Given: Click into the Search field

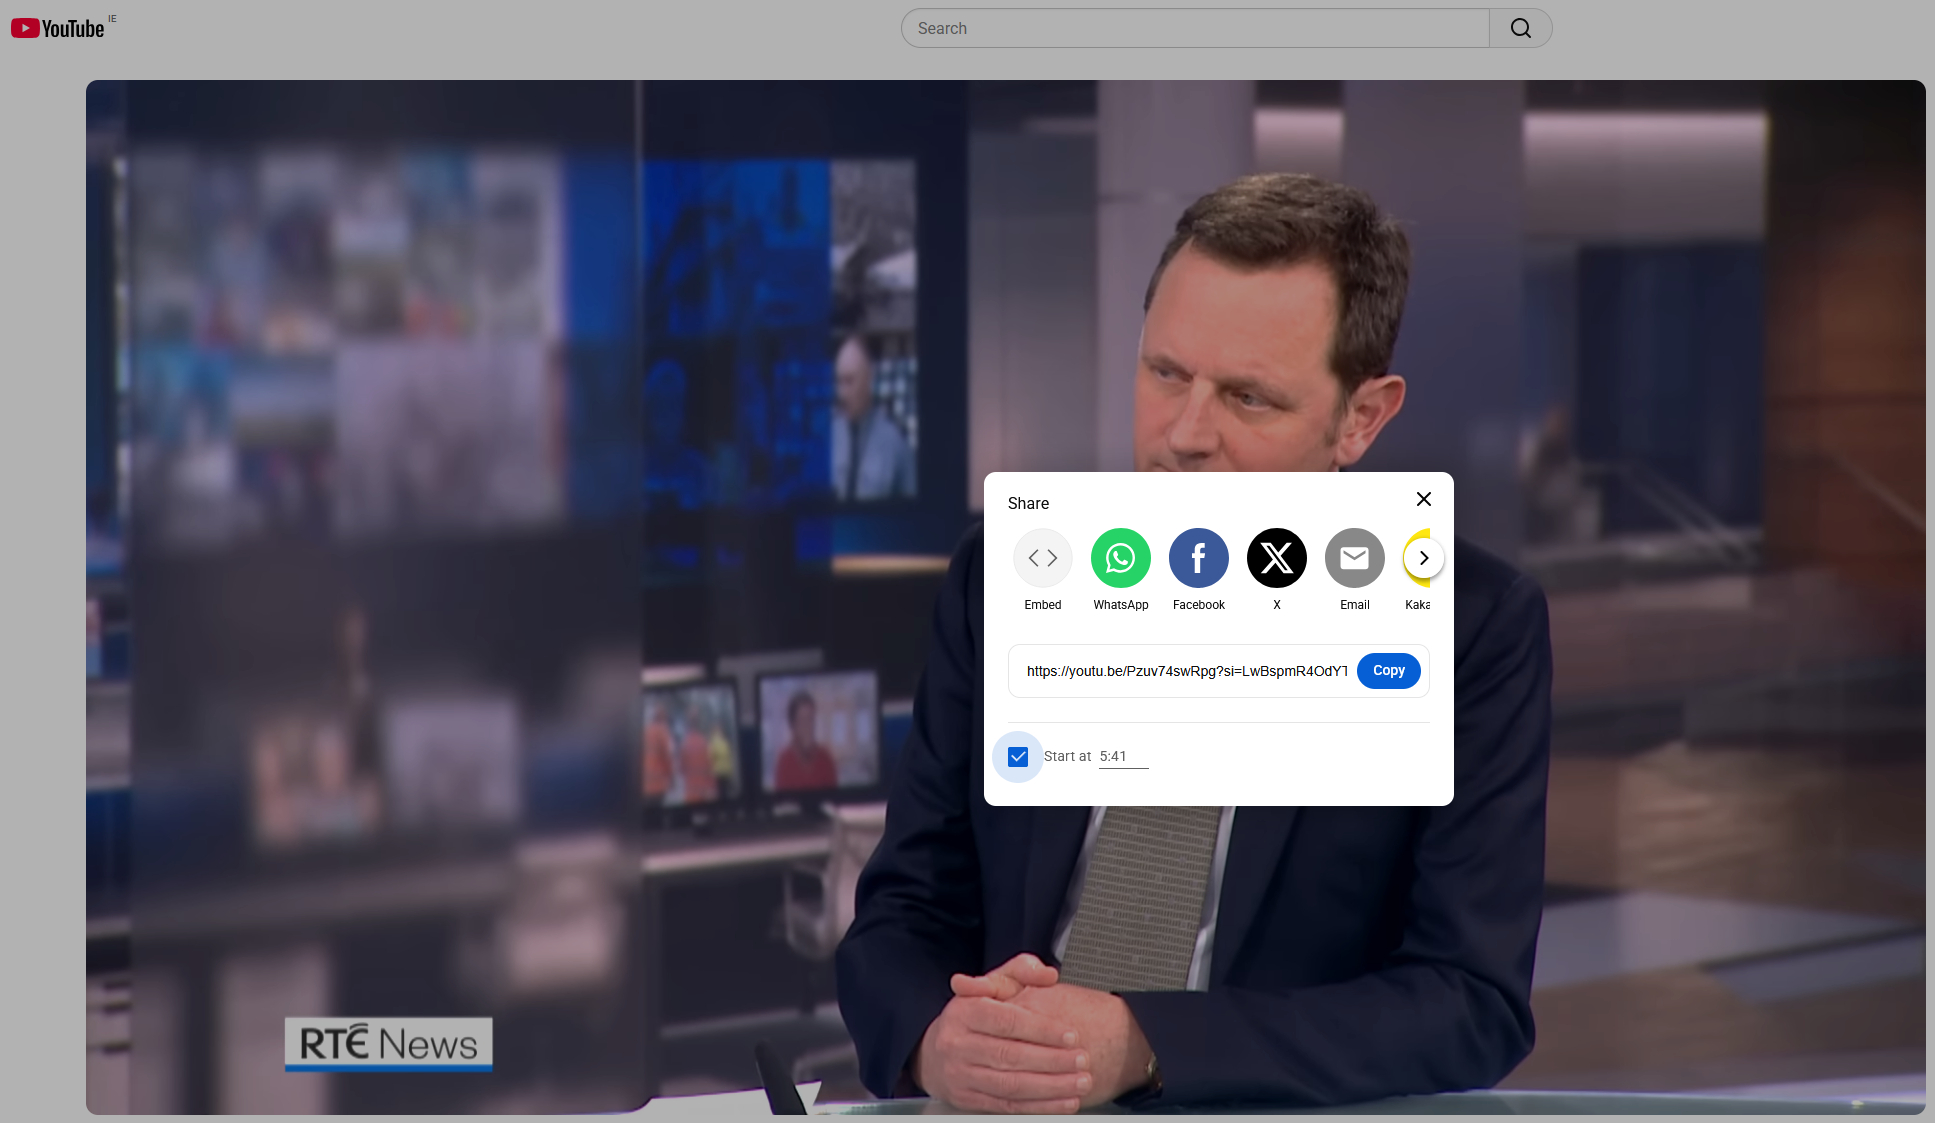Looking at the screenshot, I should click(x=1195, y=28).
